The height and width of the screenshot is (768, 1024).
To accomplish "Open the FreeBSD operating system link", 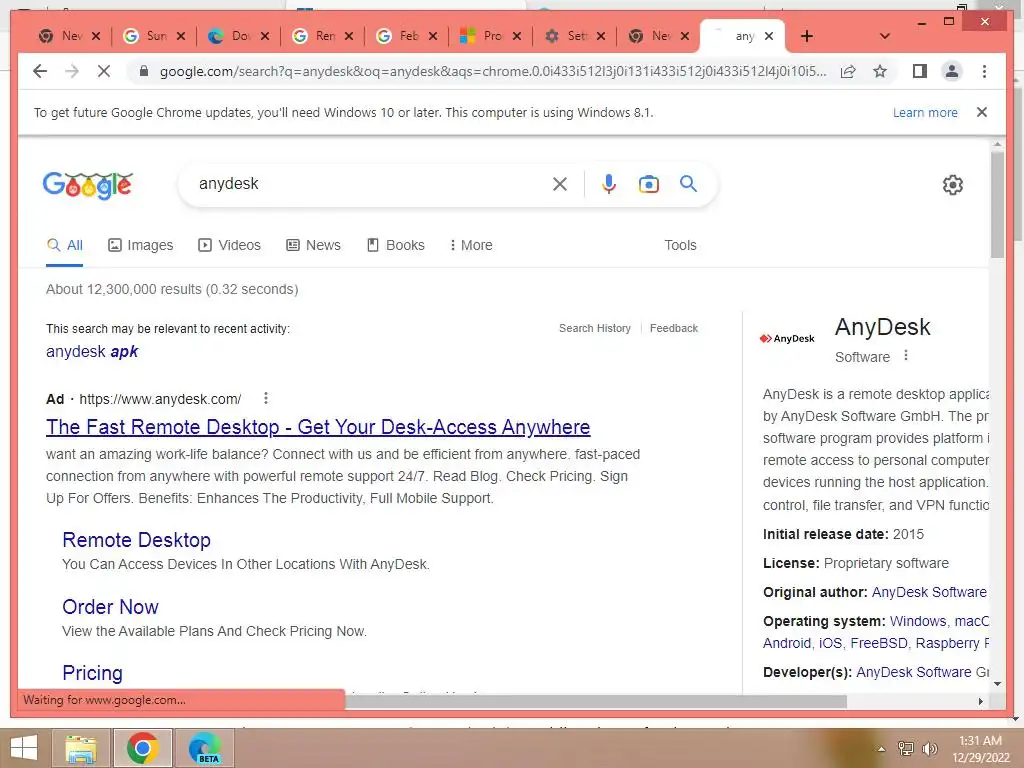I will (878, 643).
